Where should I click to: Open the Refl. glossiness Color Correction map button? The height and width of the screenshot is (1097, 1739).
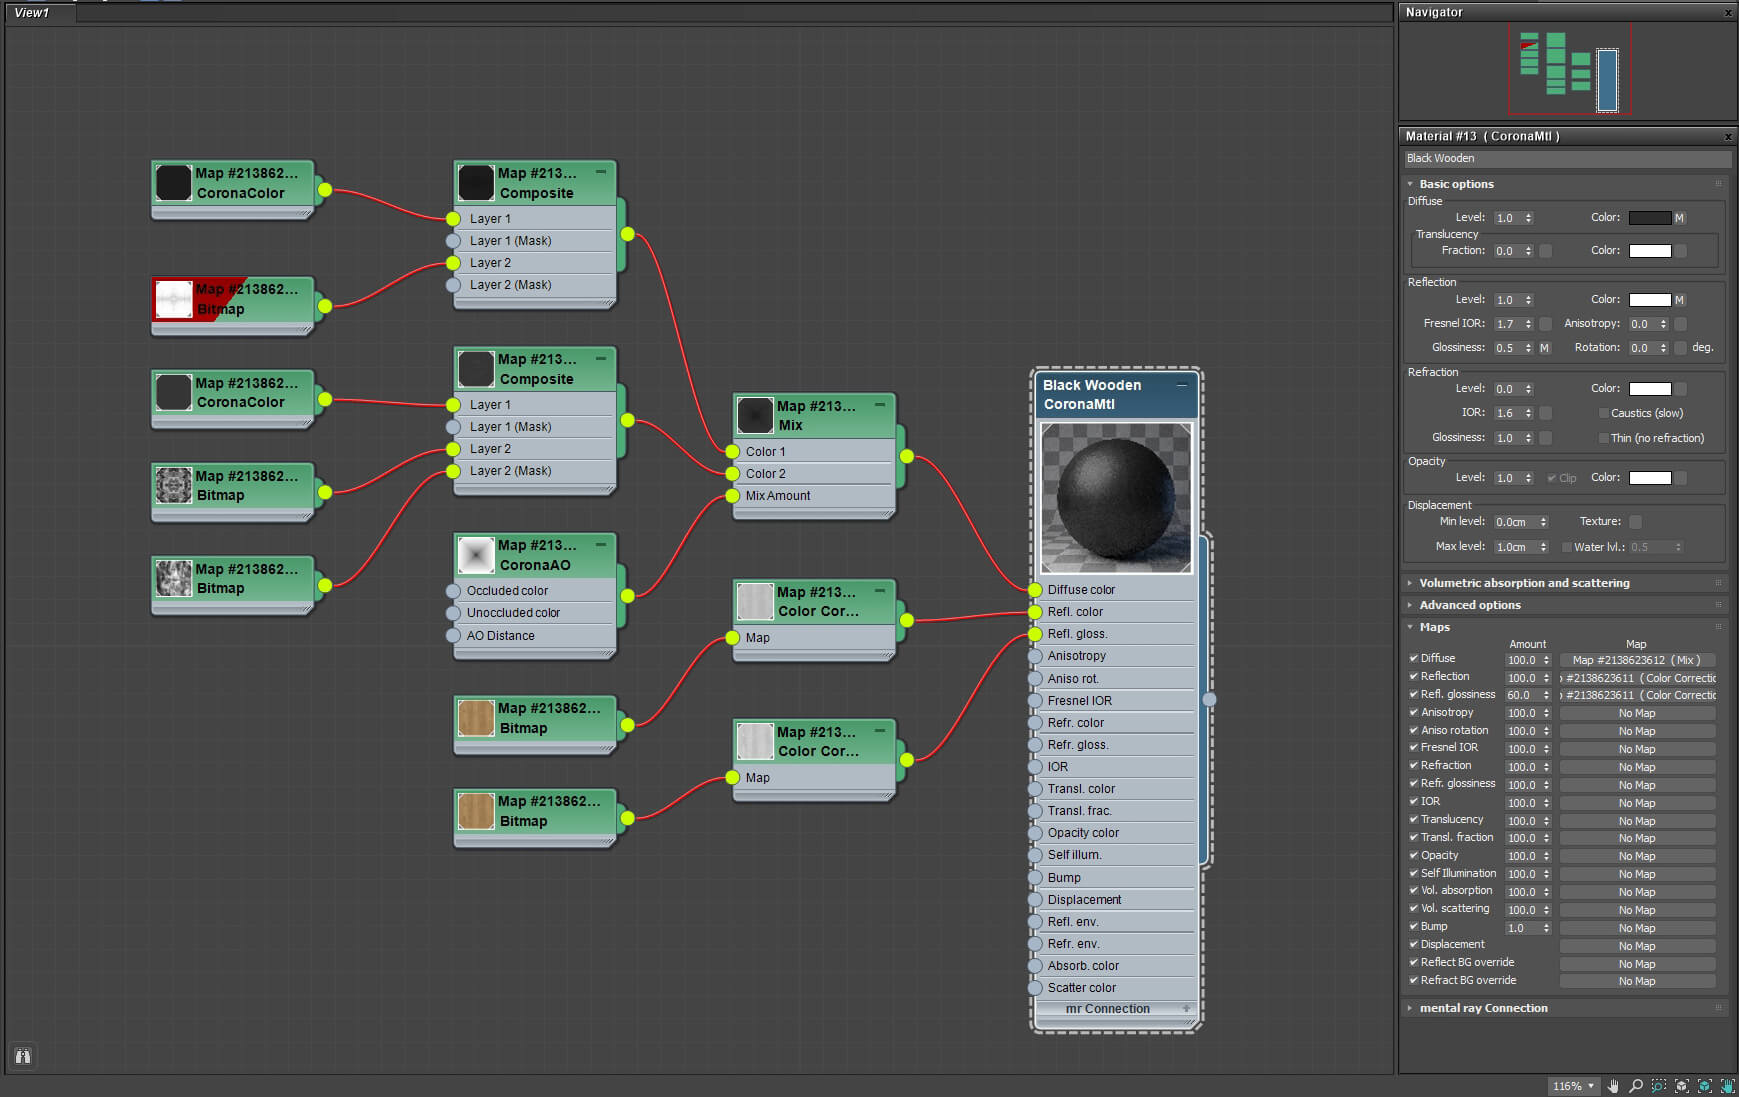(1637, 695)
